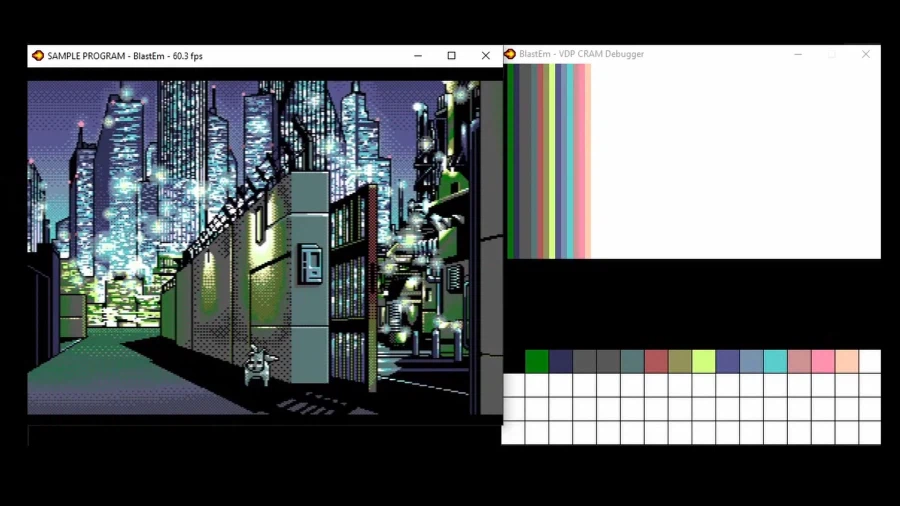Select the indigo purple palette swatch
The height and width of the screenshot is (506, 900).
point(727,361)
